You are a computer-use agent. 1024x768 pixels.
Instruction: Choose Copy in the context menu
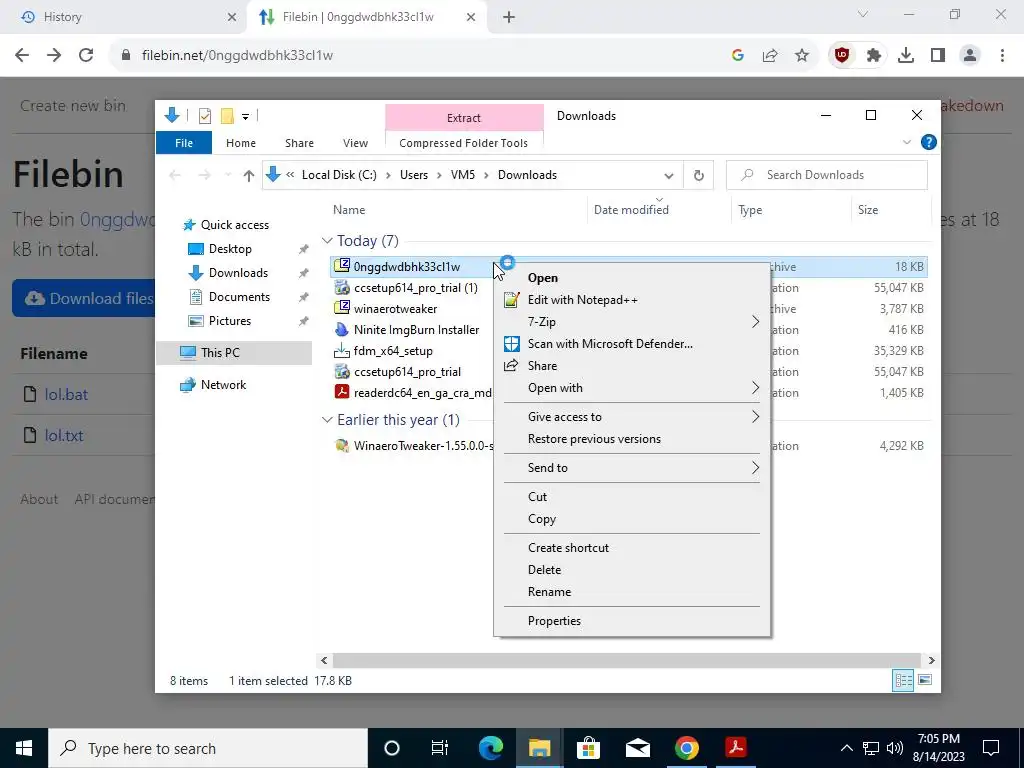(x=632, y=519)
